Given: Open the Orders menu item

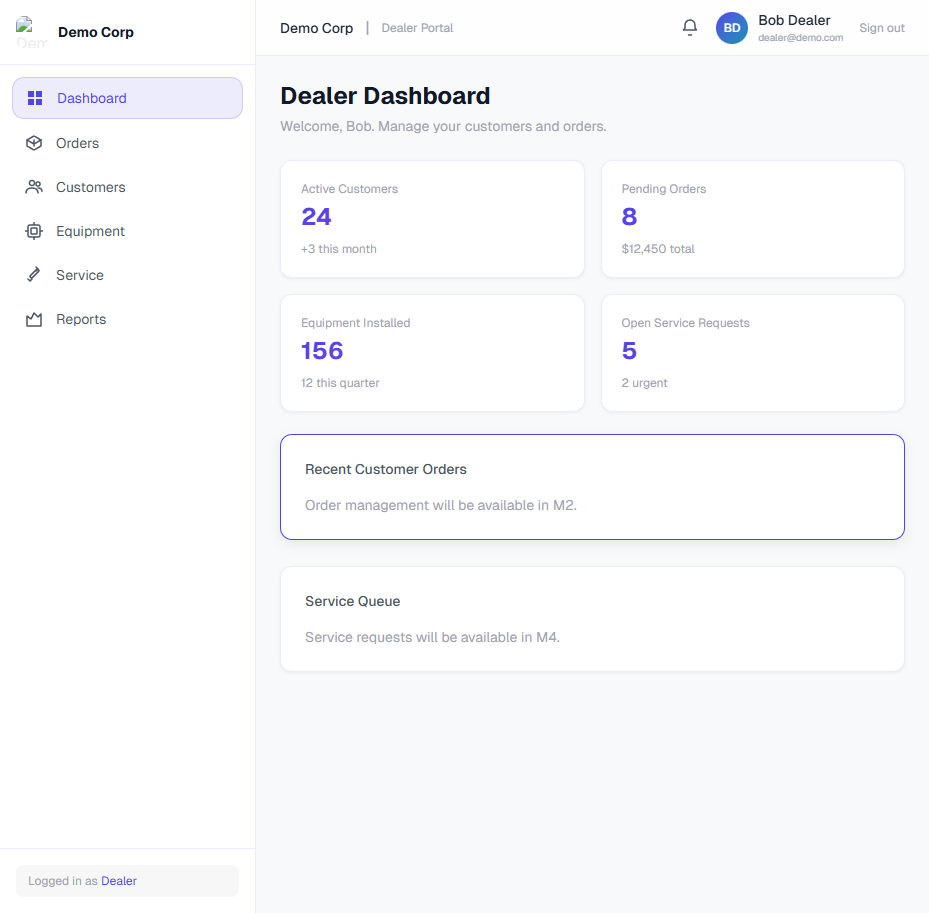Looking at the screenshot, I should pos(127,143).
